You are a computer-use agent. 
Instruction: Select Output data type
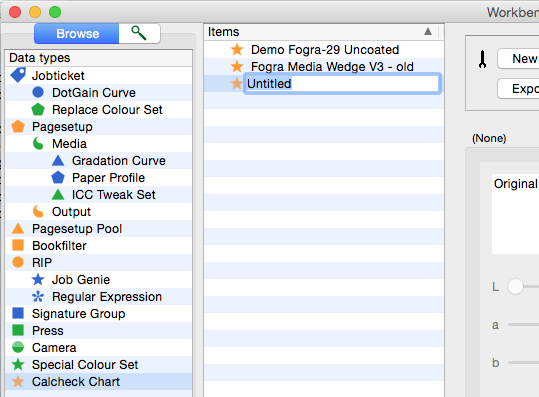pyautogui.click(x=99, y=211)
